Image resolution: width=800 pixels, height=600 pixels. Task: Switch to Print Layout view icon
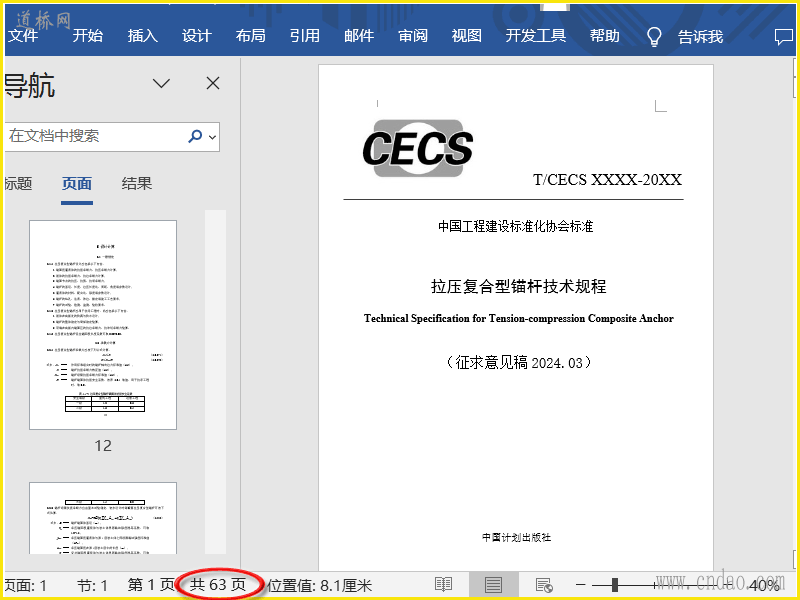(x=493, y=585)
